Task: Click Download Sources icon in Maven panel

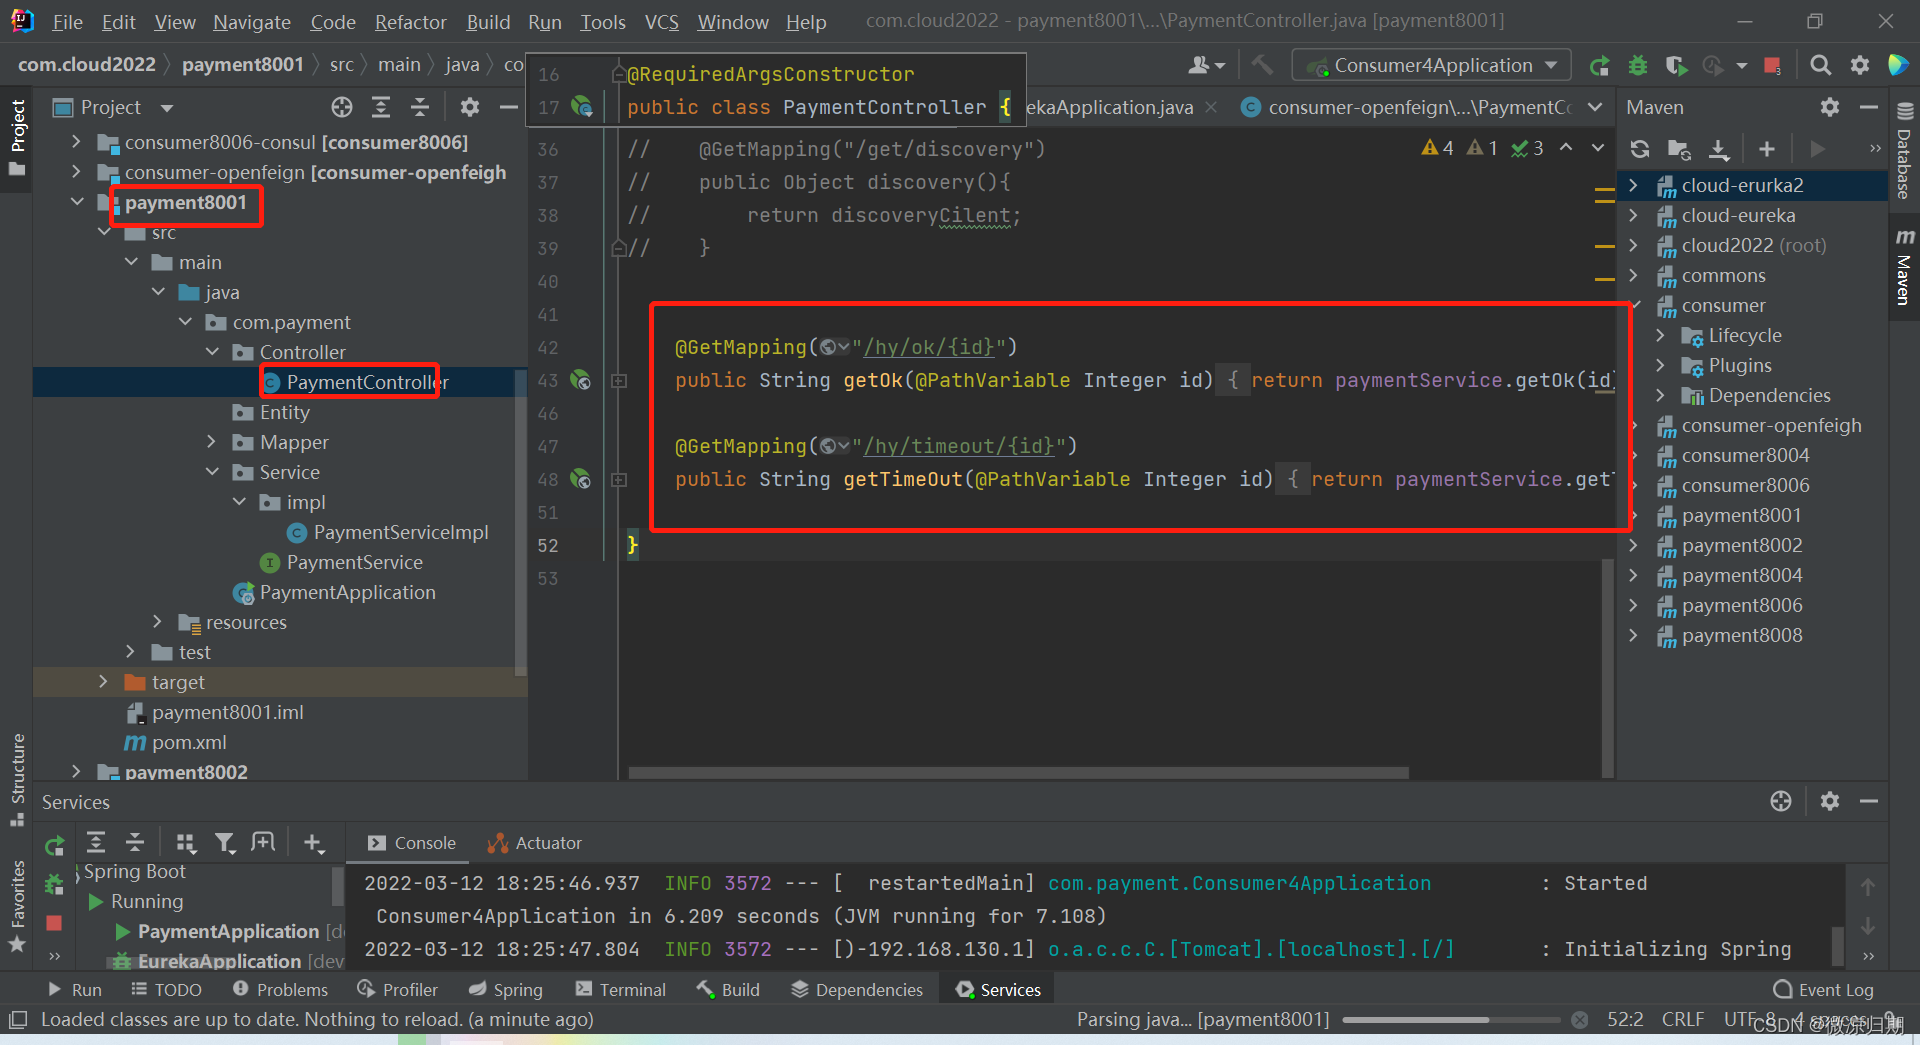Action: (1719, 149)
